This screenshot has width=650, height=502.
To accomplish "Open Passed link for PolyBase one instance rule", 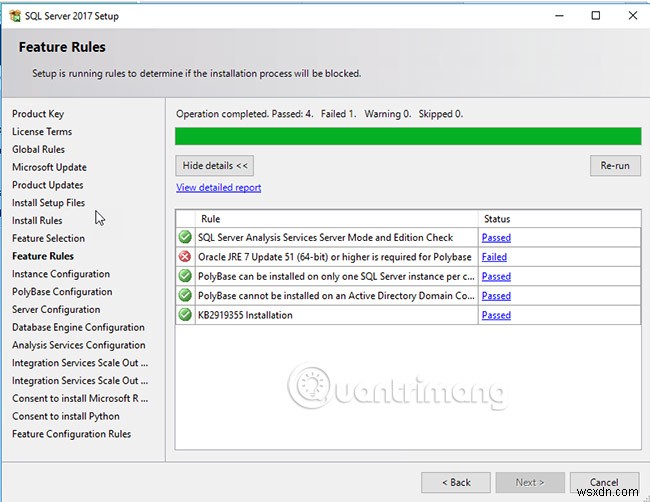I will (x=496, y=276).
